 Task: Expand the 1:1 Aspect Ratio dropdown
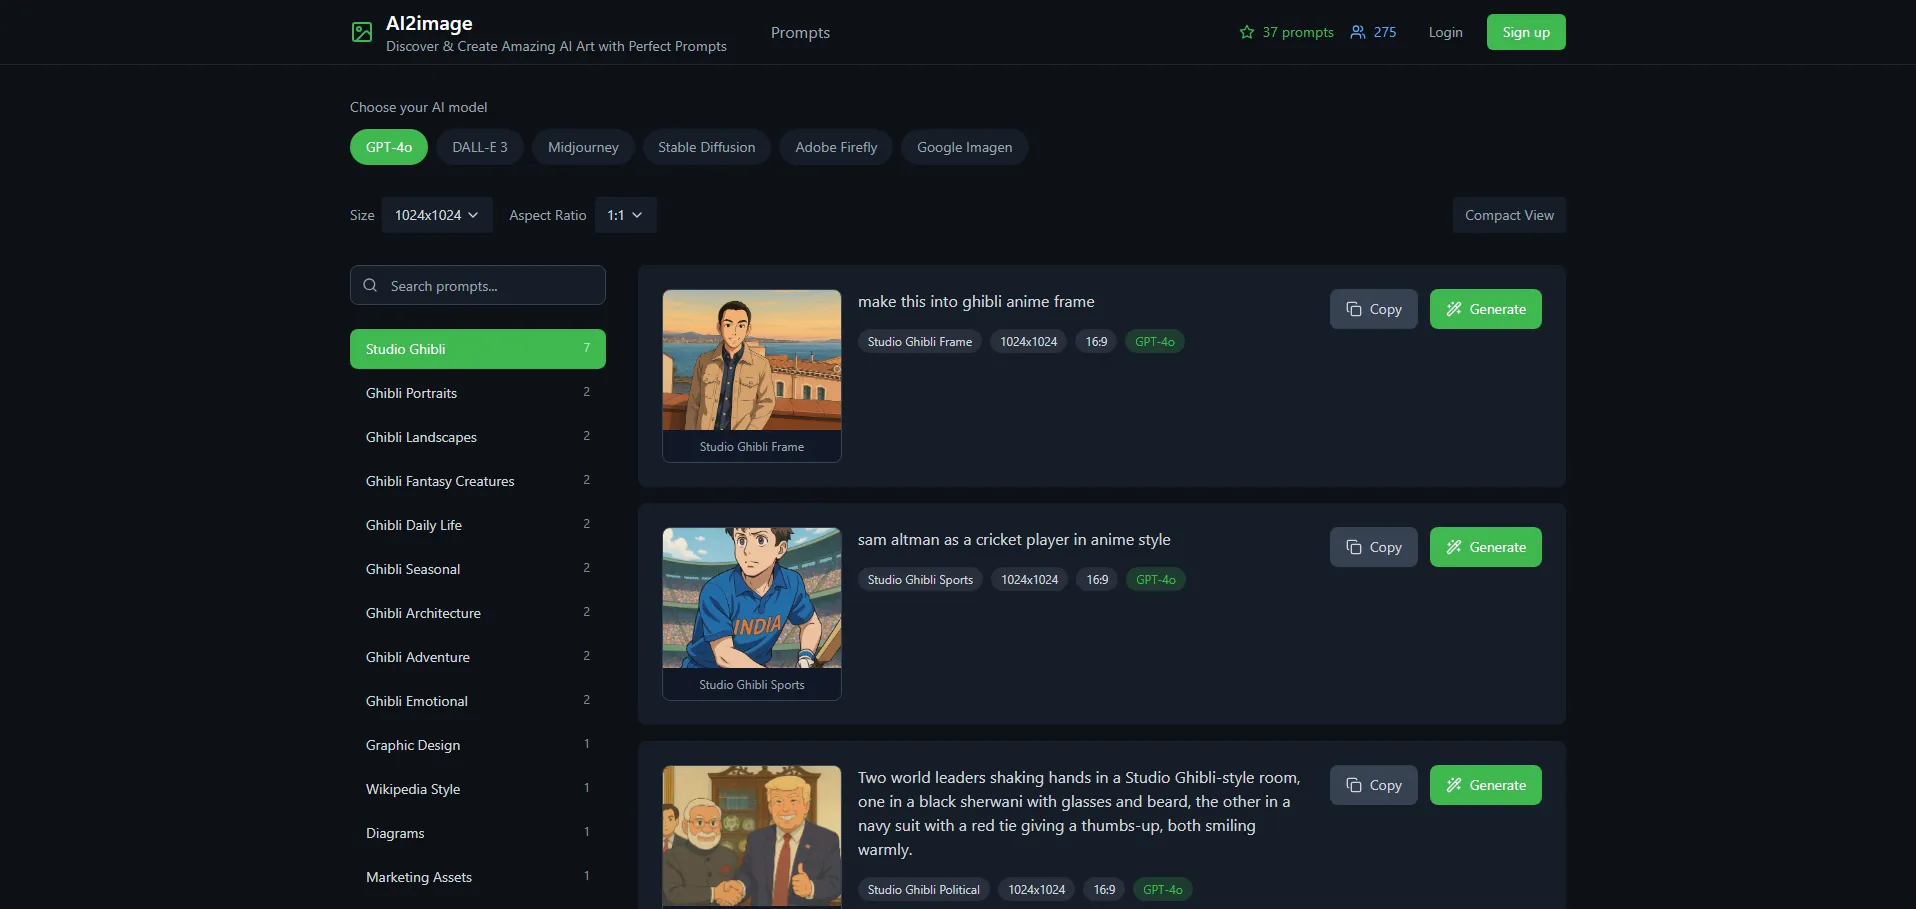pos(625,215)
